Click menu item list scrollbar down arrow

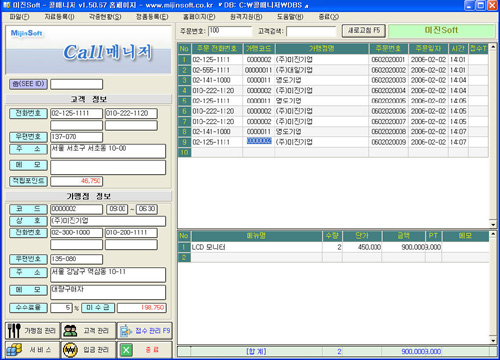click(x=493, y=340)
